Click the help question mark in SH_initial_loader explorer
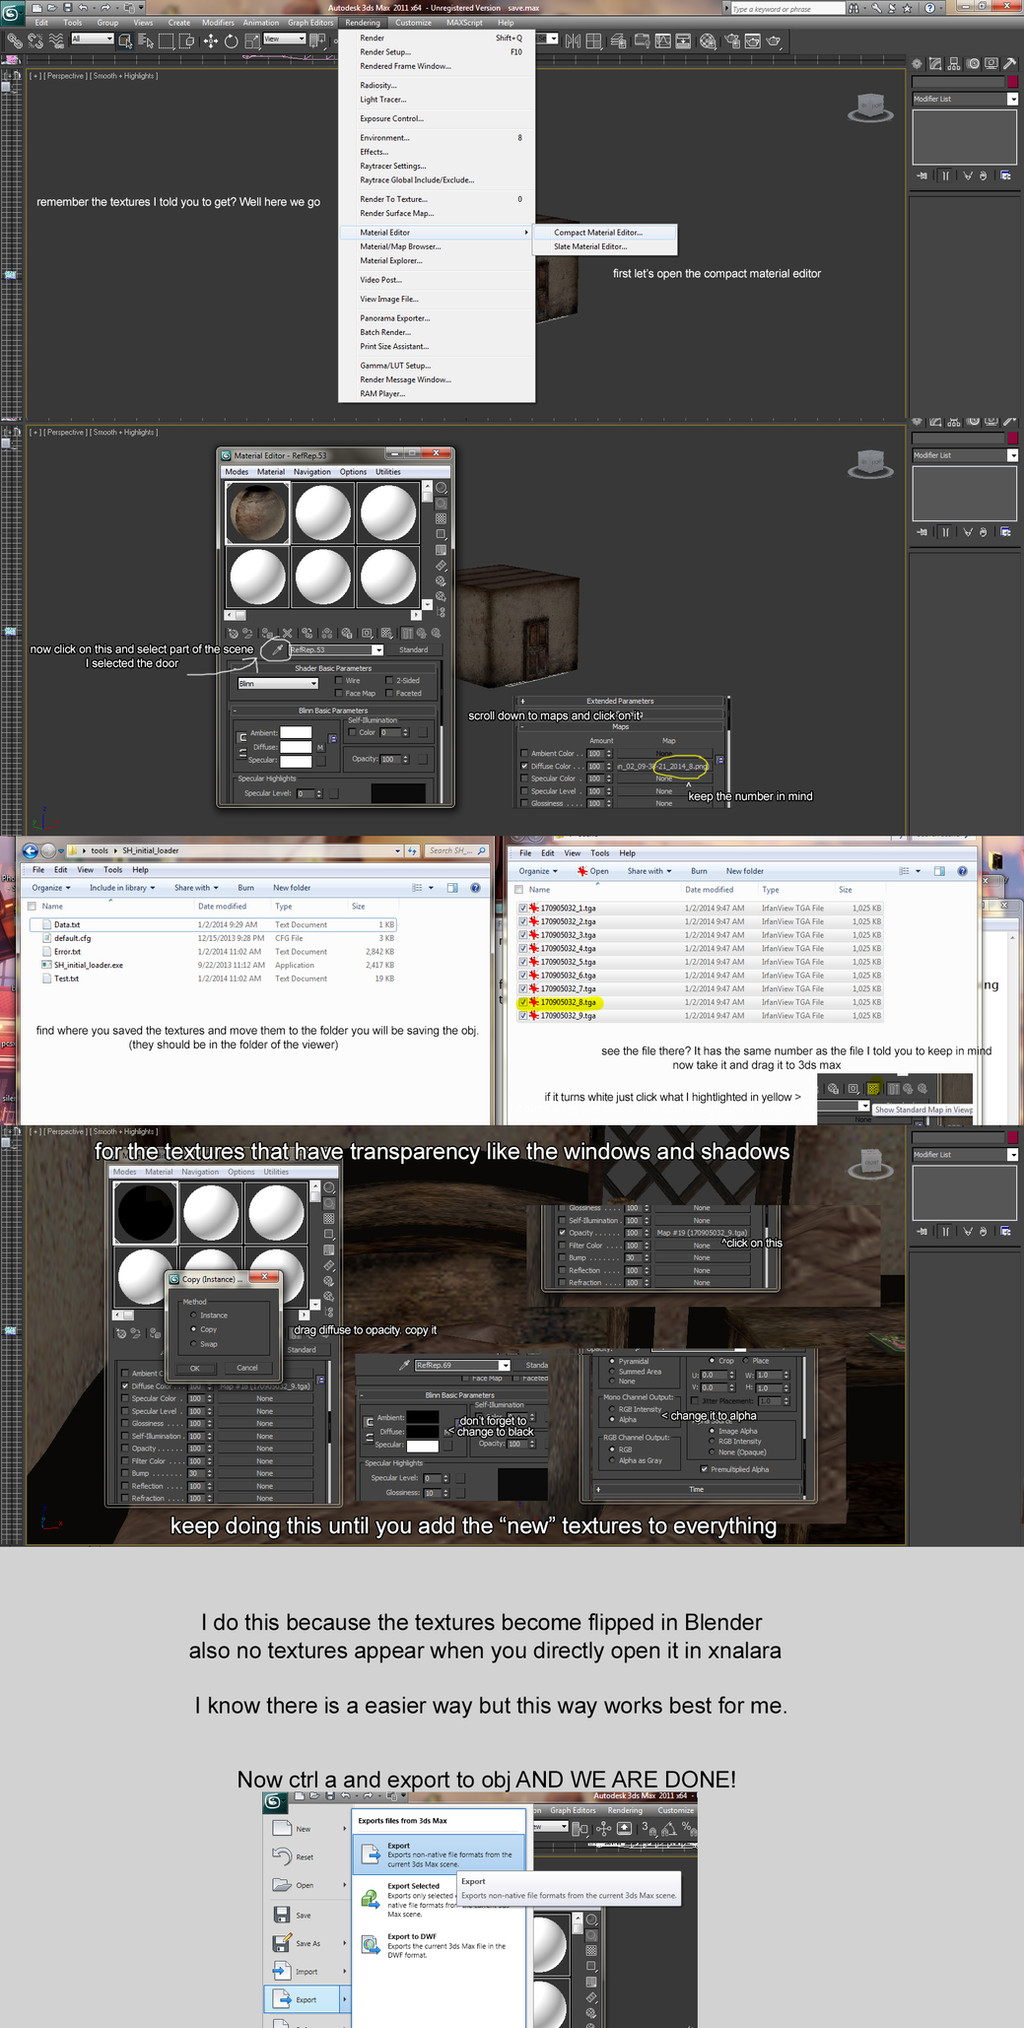The width and height of the screenshot is (1024, 2028). point(475,888)
